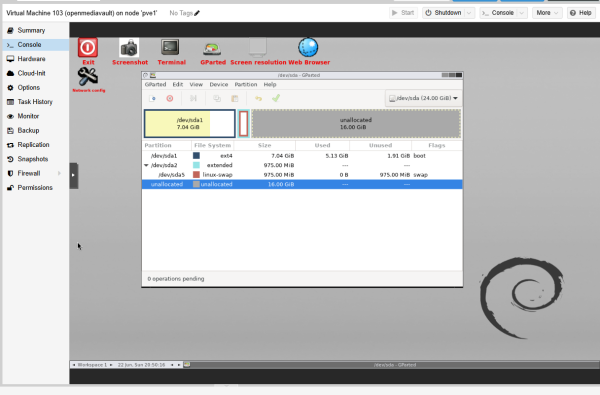Open Permissions in the sidebar
Screen dimensions: 600x395
36,187
